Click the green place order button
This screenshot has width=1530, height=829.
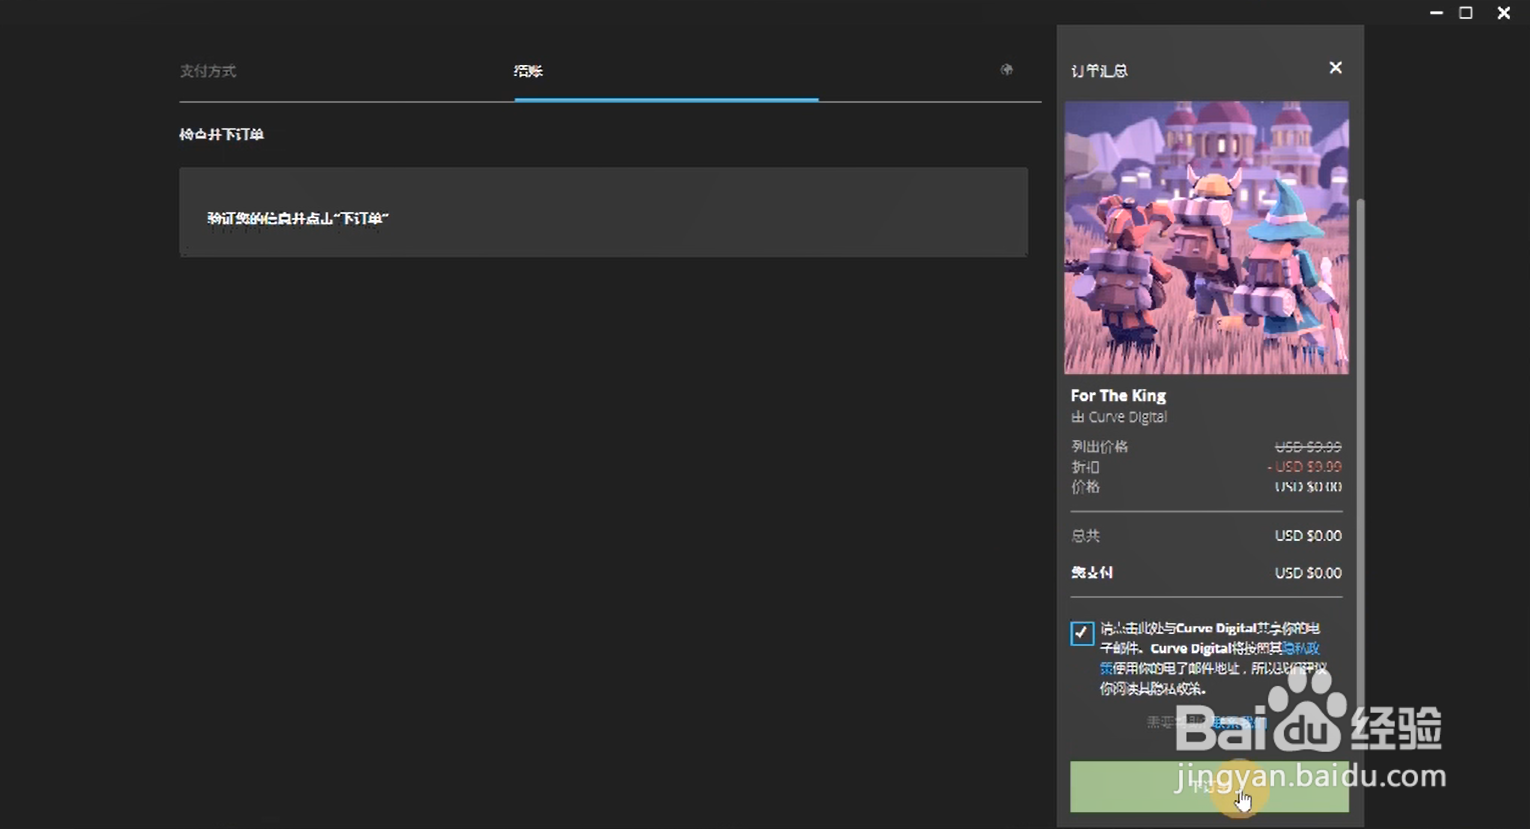pos(1209,786)
